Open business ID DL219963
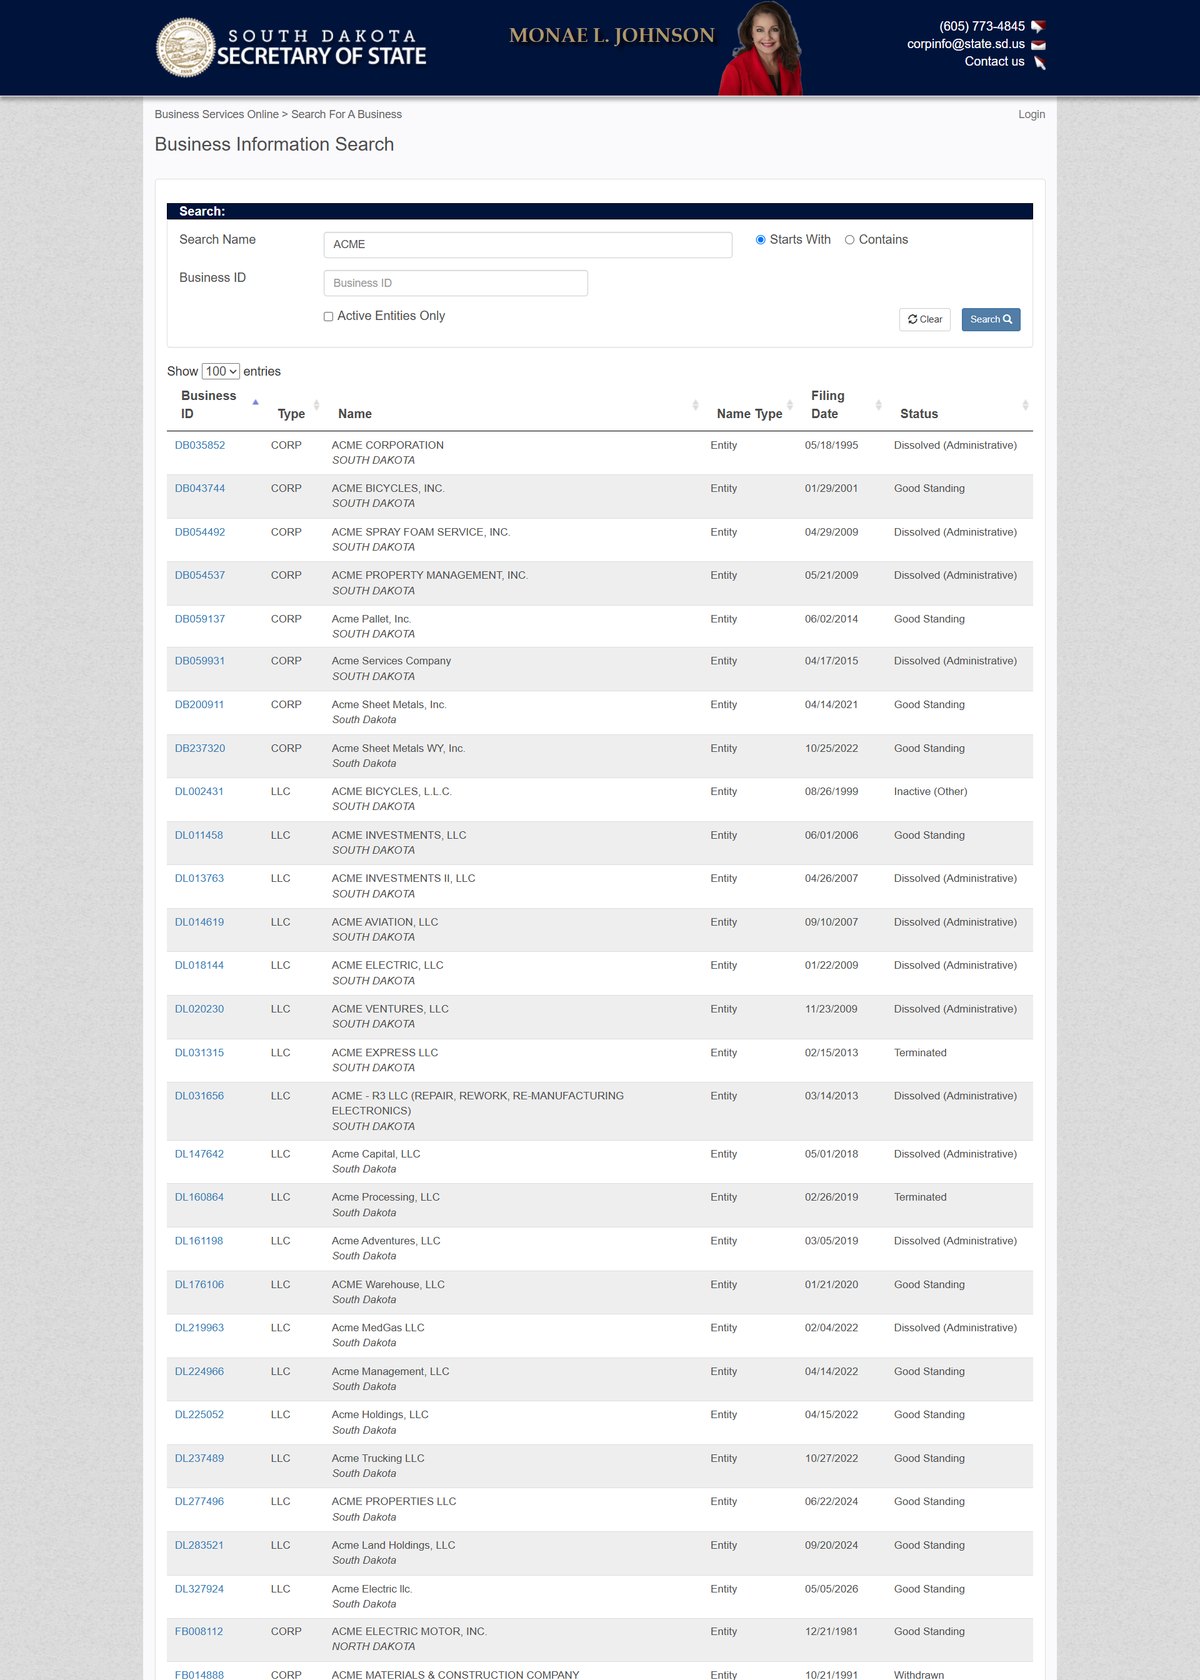Viewport: 1200px width, 1680px height. (x=199, y=1328)
